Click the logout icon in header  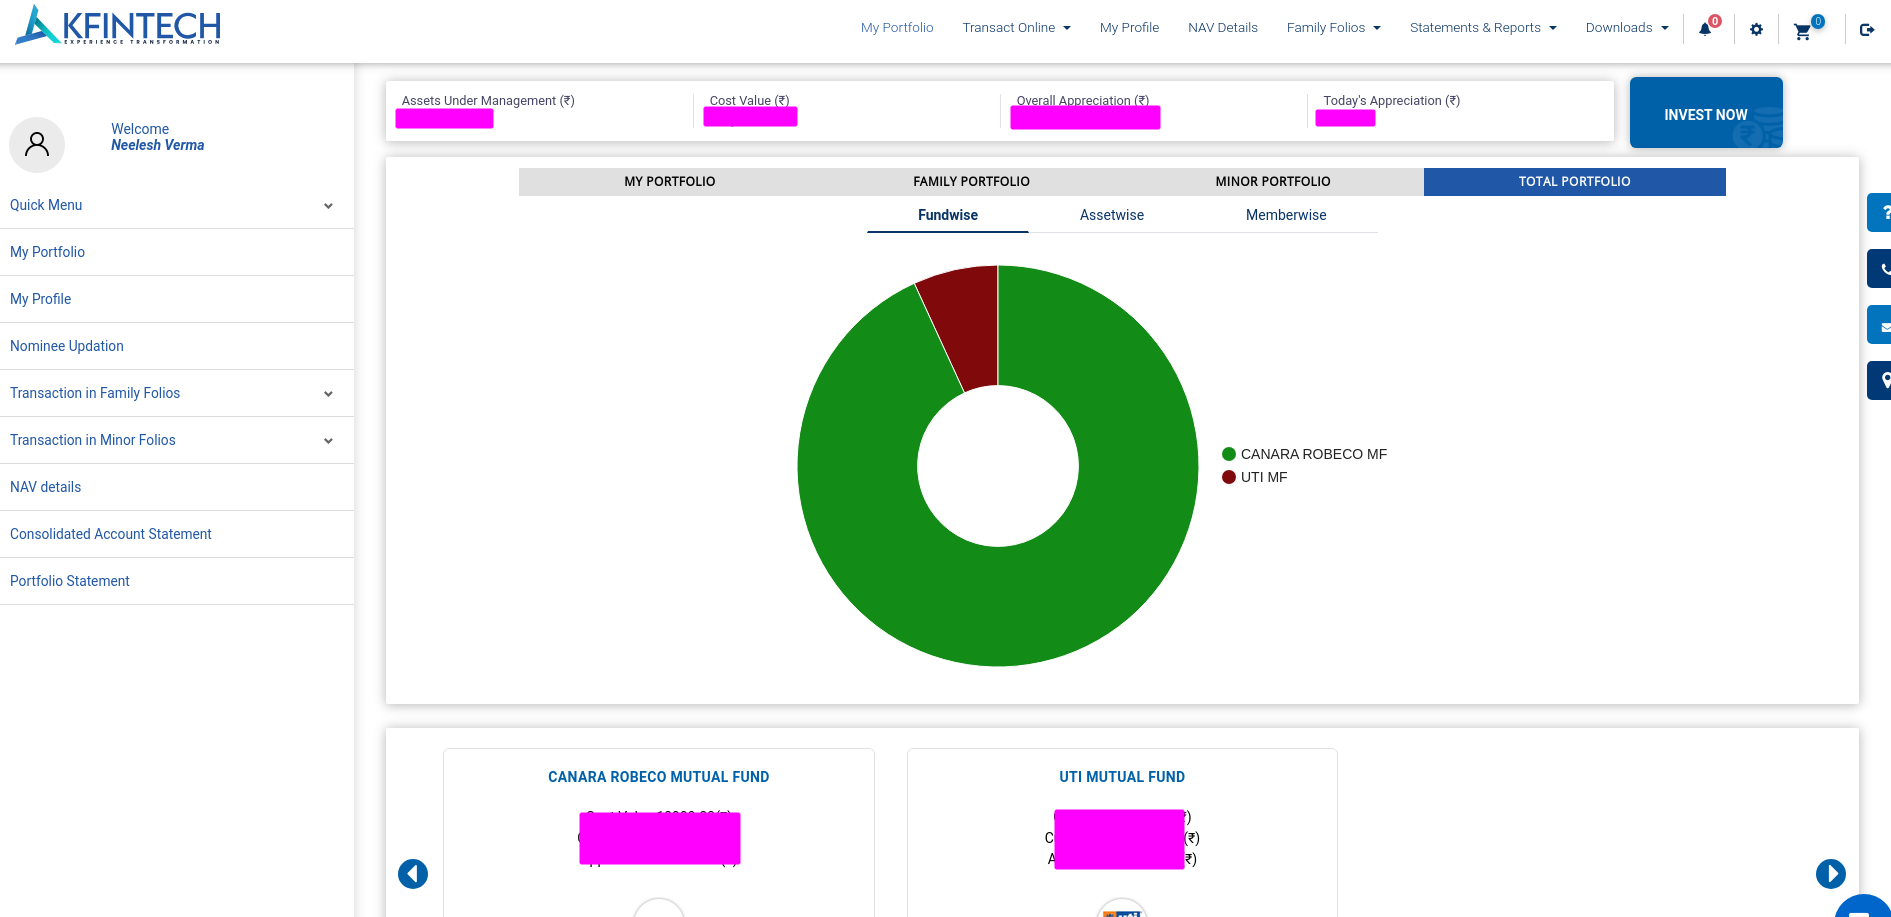[x=1866, y=29]
